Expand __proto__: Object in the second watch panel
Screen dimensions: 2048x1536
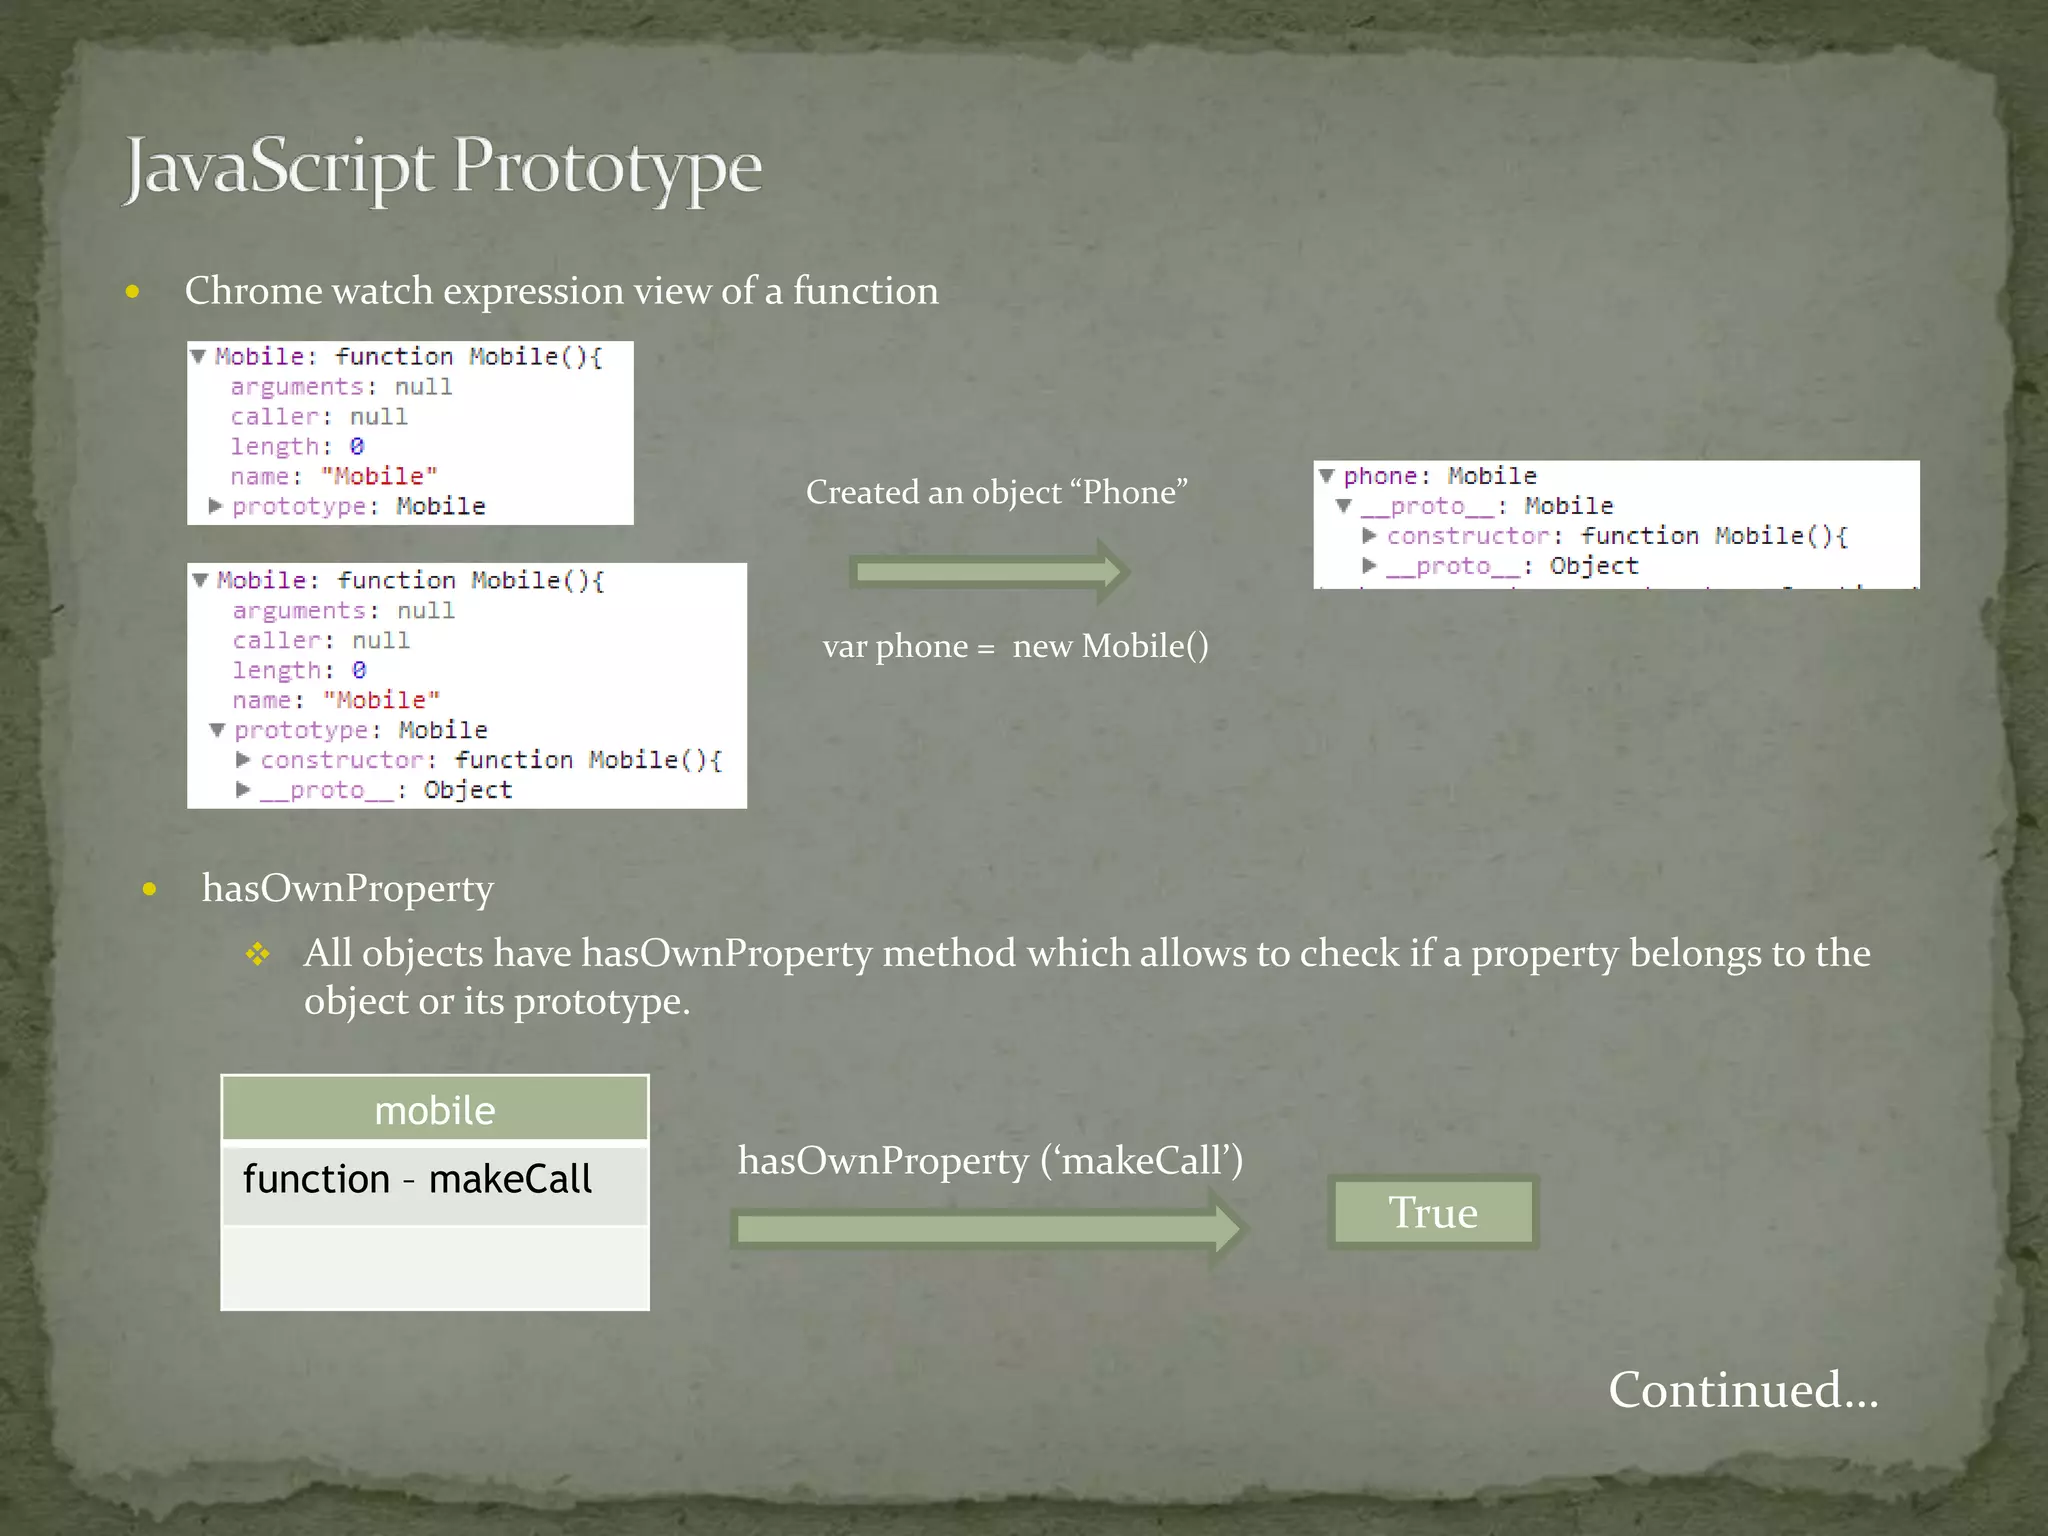point(243,790)
